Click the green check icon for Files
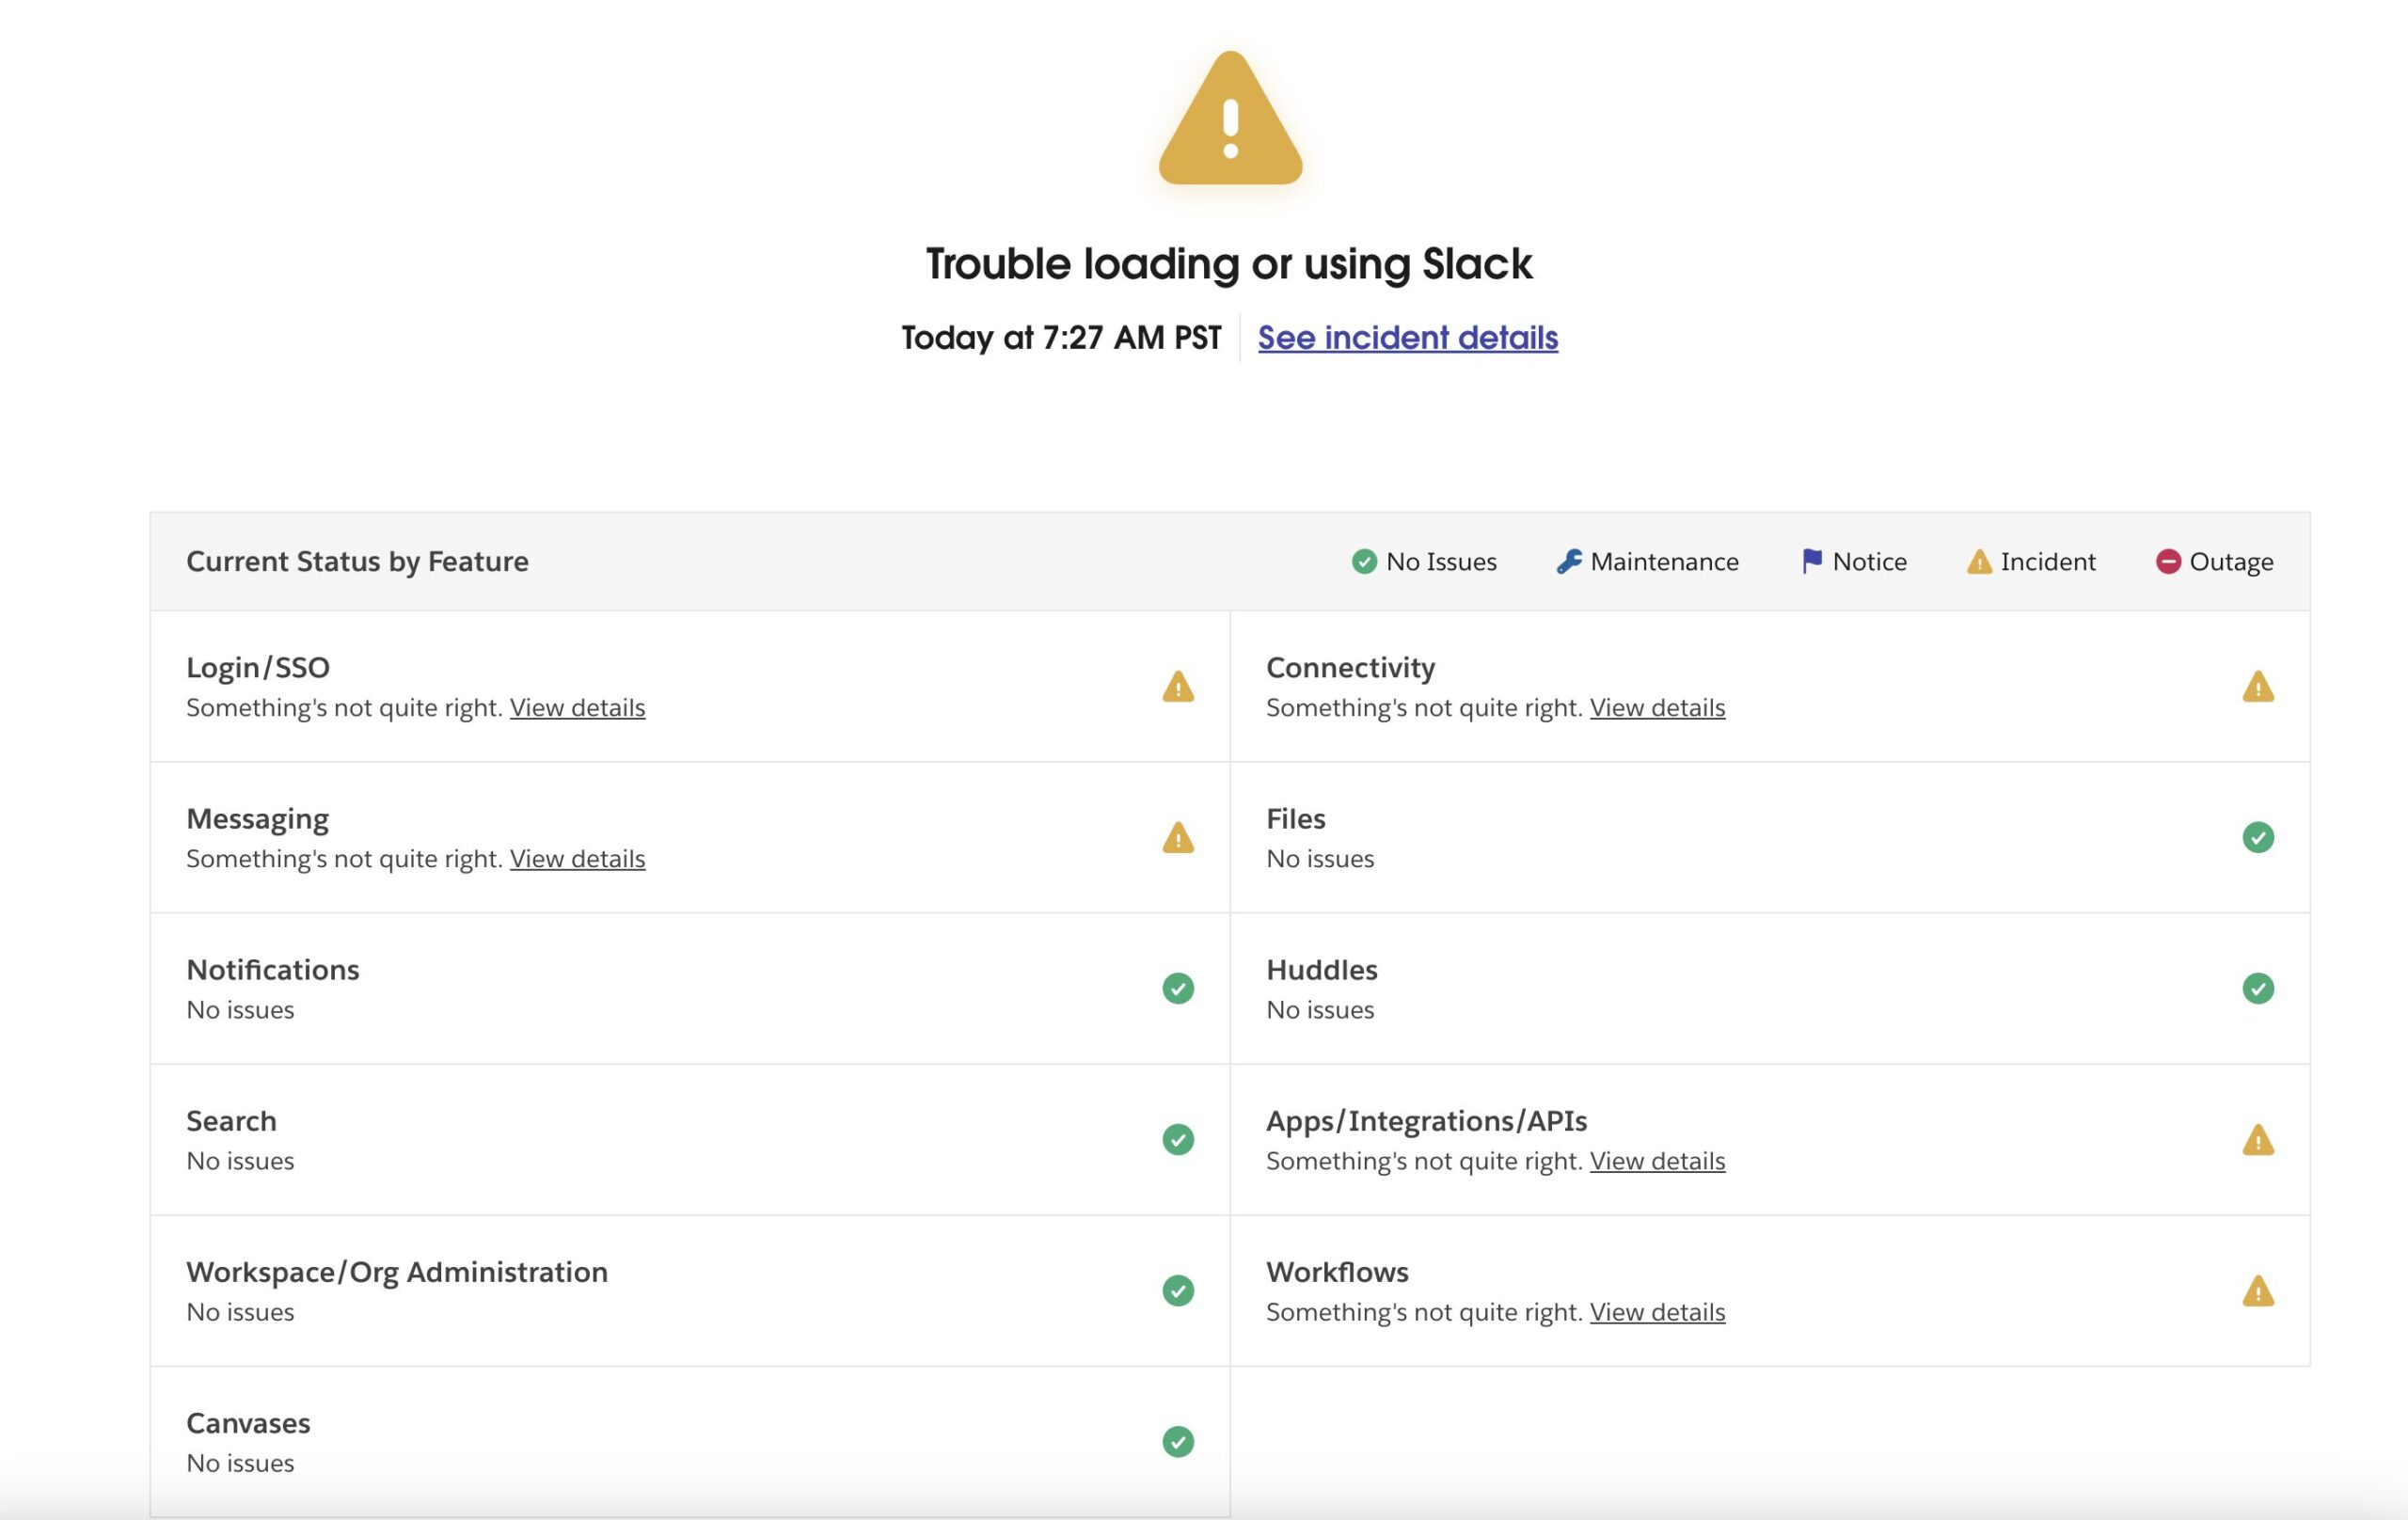 click(2258, 837)
